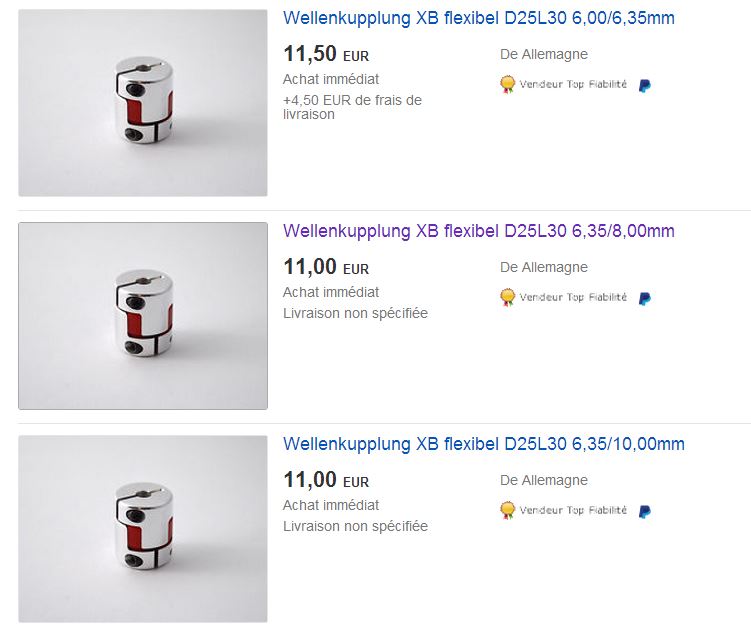This screenshot has height=631, width=751.
Task: Click Top seller medal icon, second listing
Action: [x=507, y=298]
